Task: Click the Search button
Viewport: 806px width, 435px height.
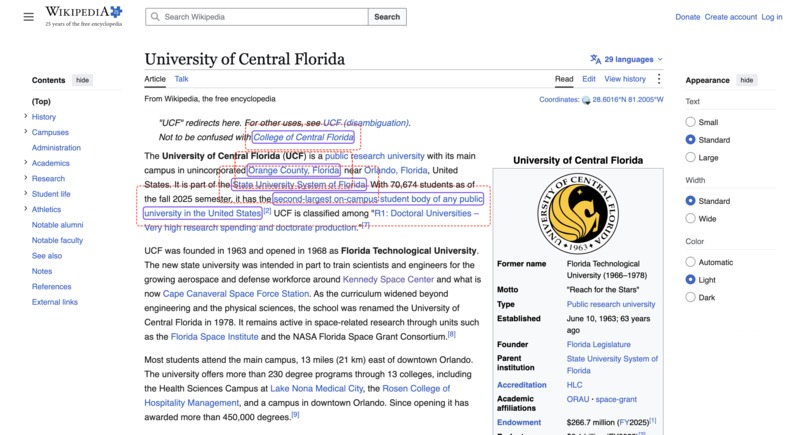Action: tap(387, 17)
